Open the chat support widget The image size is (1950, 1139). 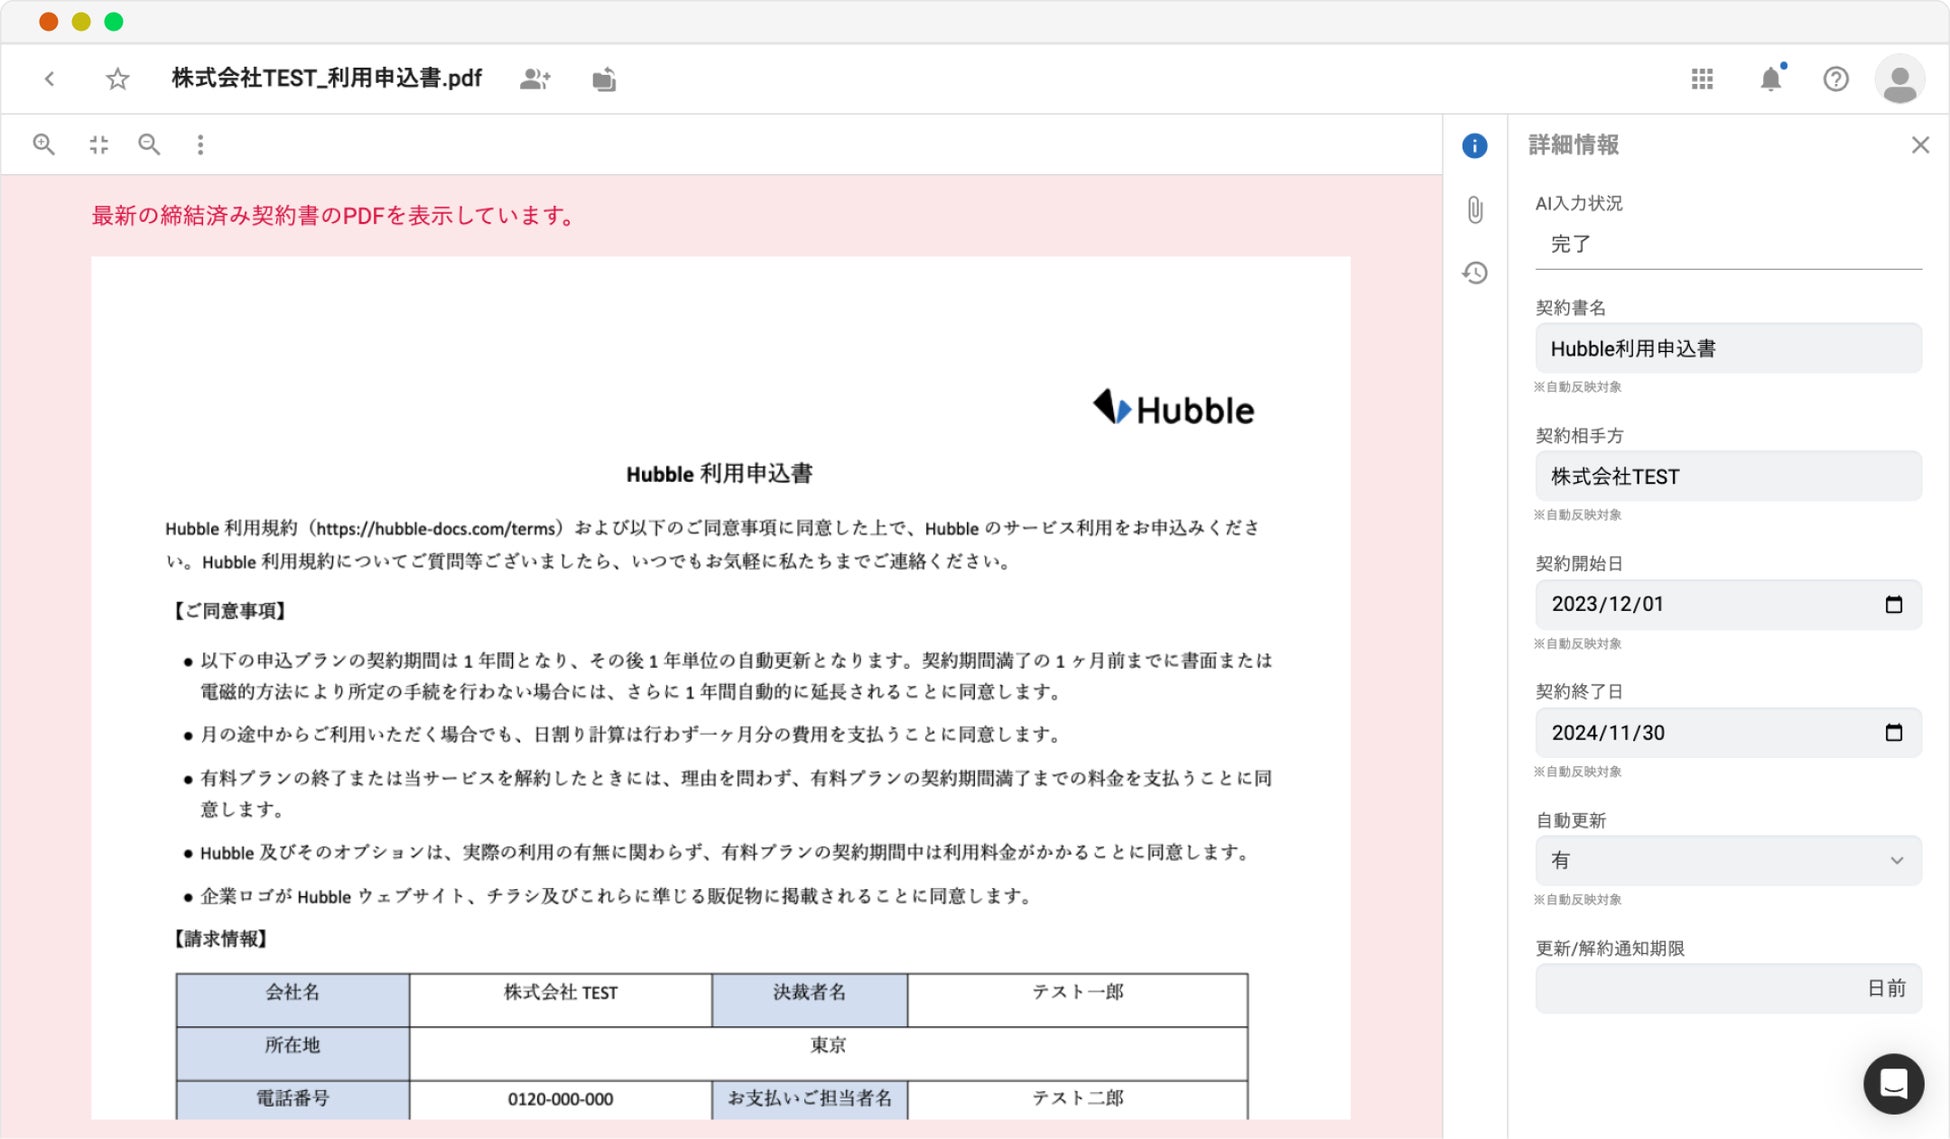(x=1893, y=1084)
